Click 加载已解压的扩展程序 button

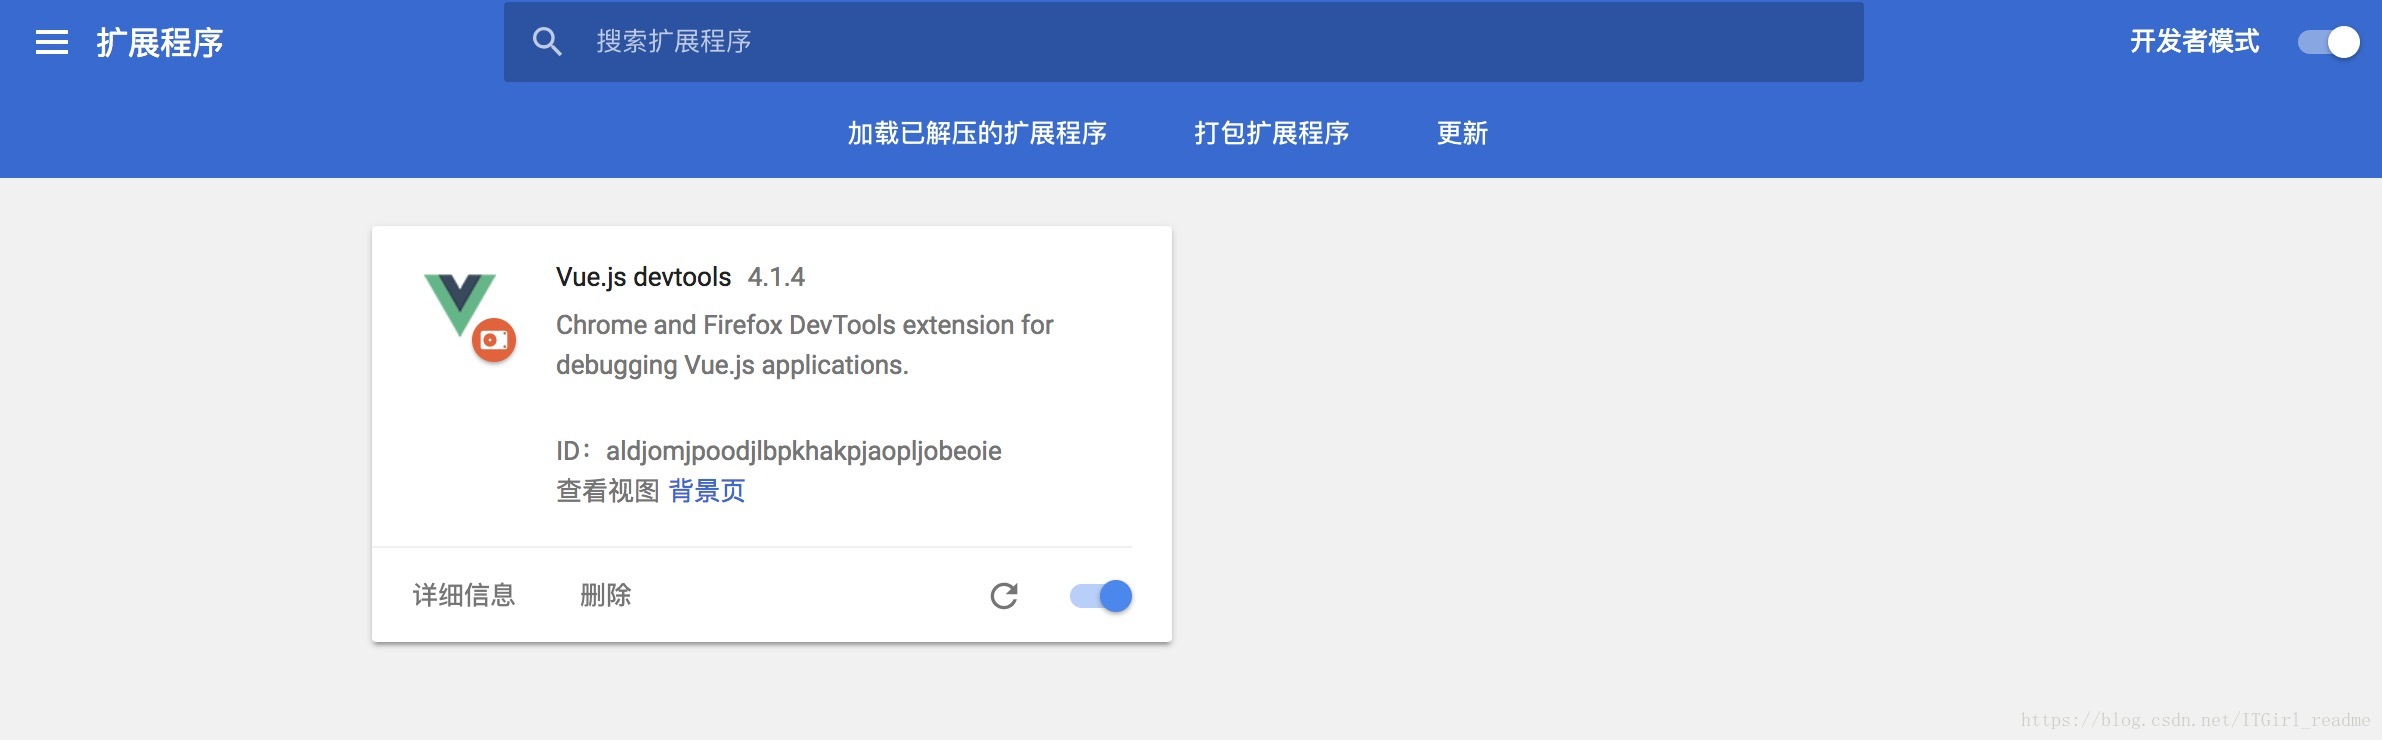coord(977,133)
